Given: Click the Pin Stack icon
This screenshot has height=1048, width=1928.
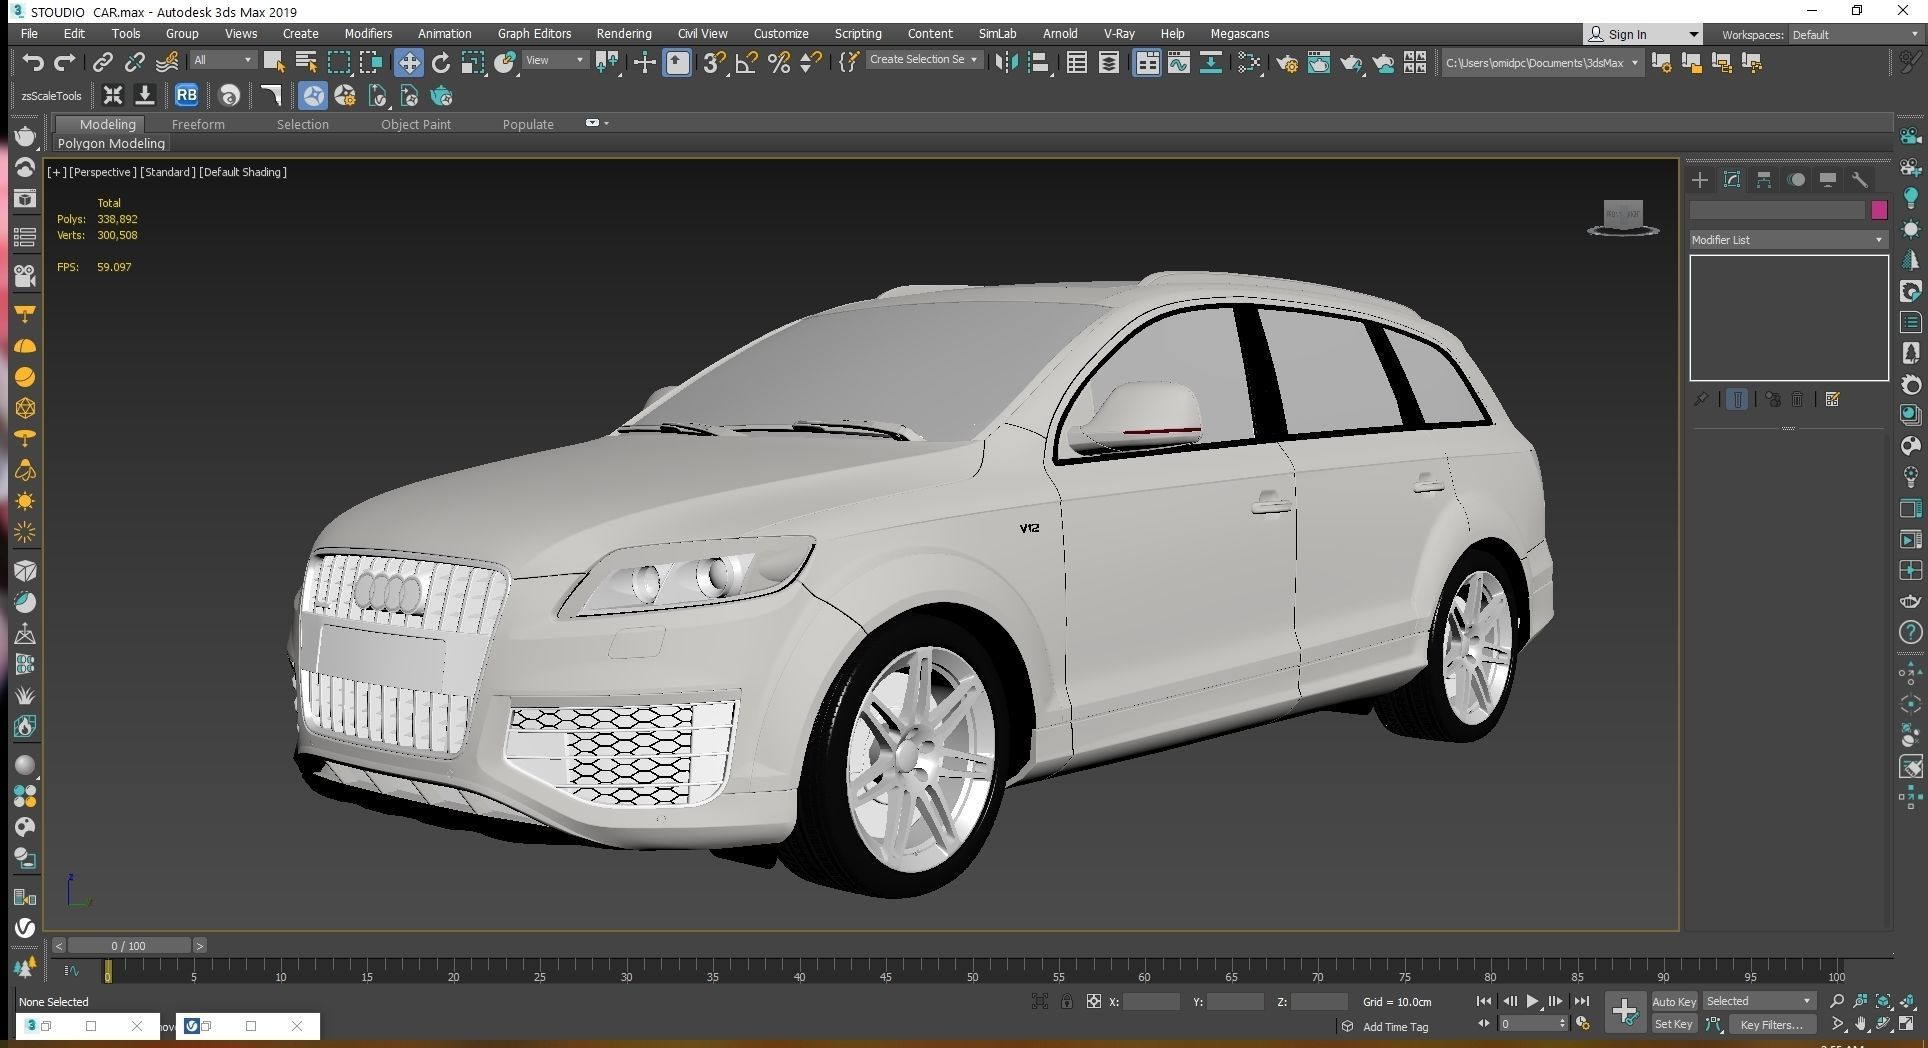Looking at the screenshot, I should click(1701, 399).
